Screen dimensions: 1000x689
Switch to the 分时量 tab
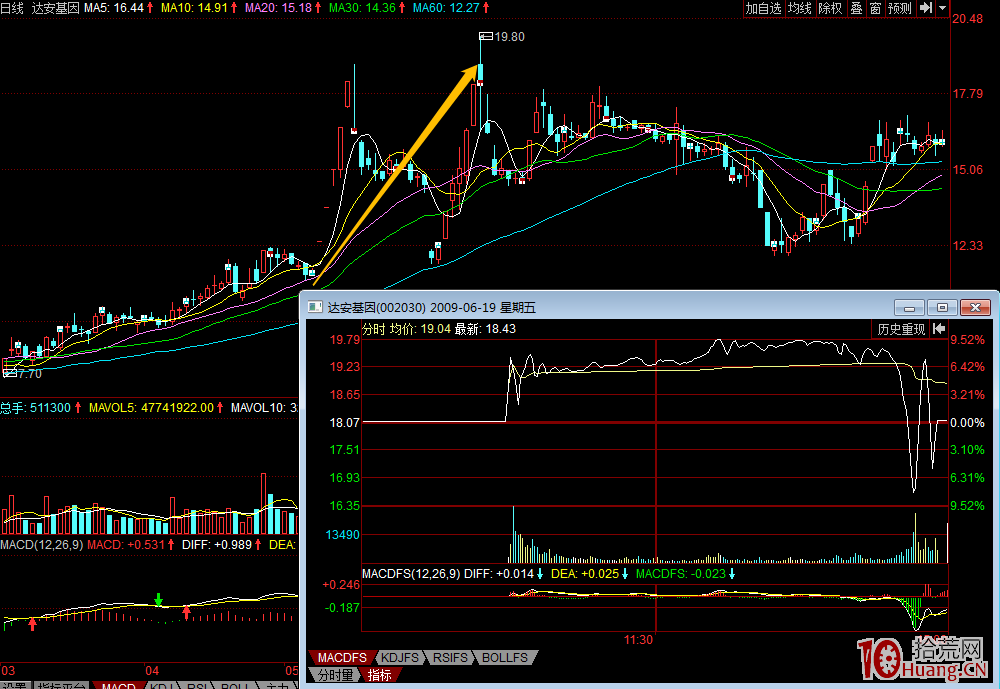coord(335,675)
